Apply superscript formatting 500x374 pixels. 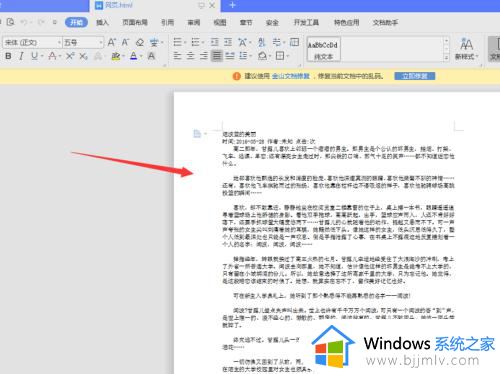pyautogui.click(x=70, y=56)
